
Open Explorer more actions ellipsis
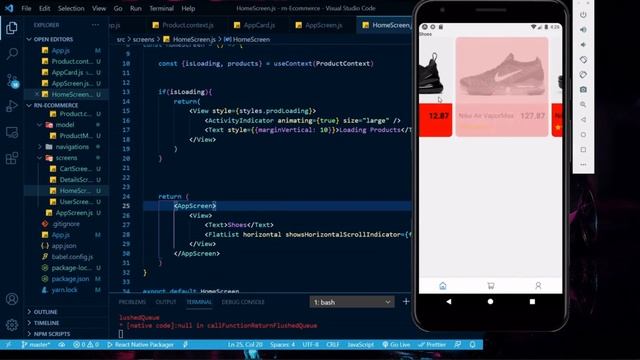pyautogui.click(x=95, y=25)
